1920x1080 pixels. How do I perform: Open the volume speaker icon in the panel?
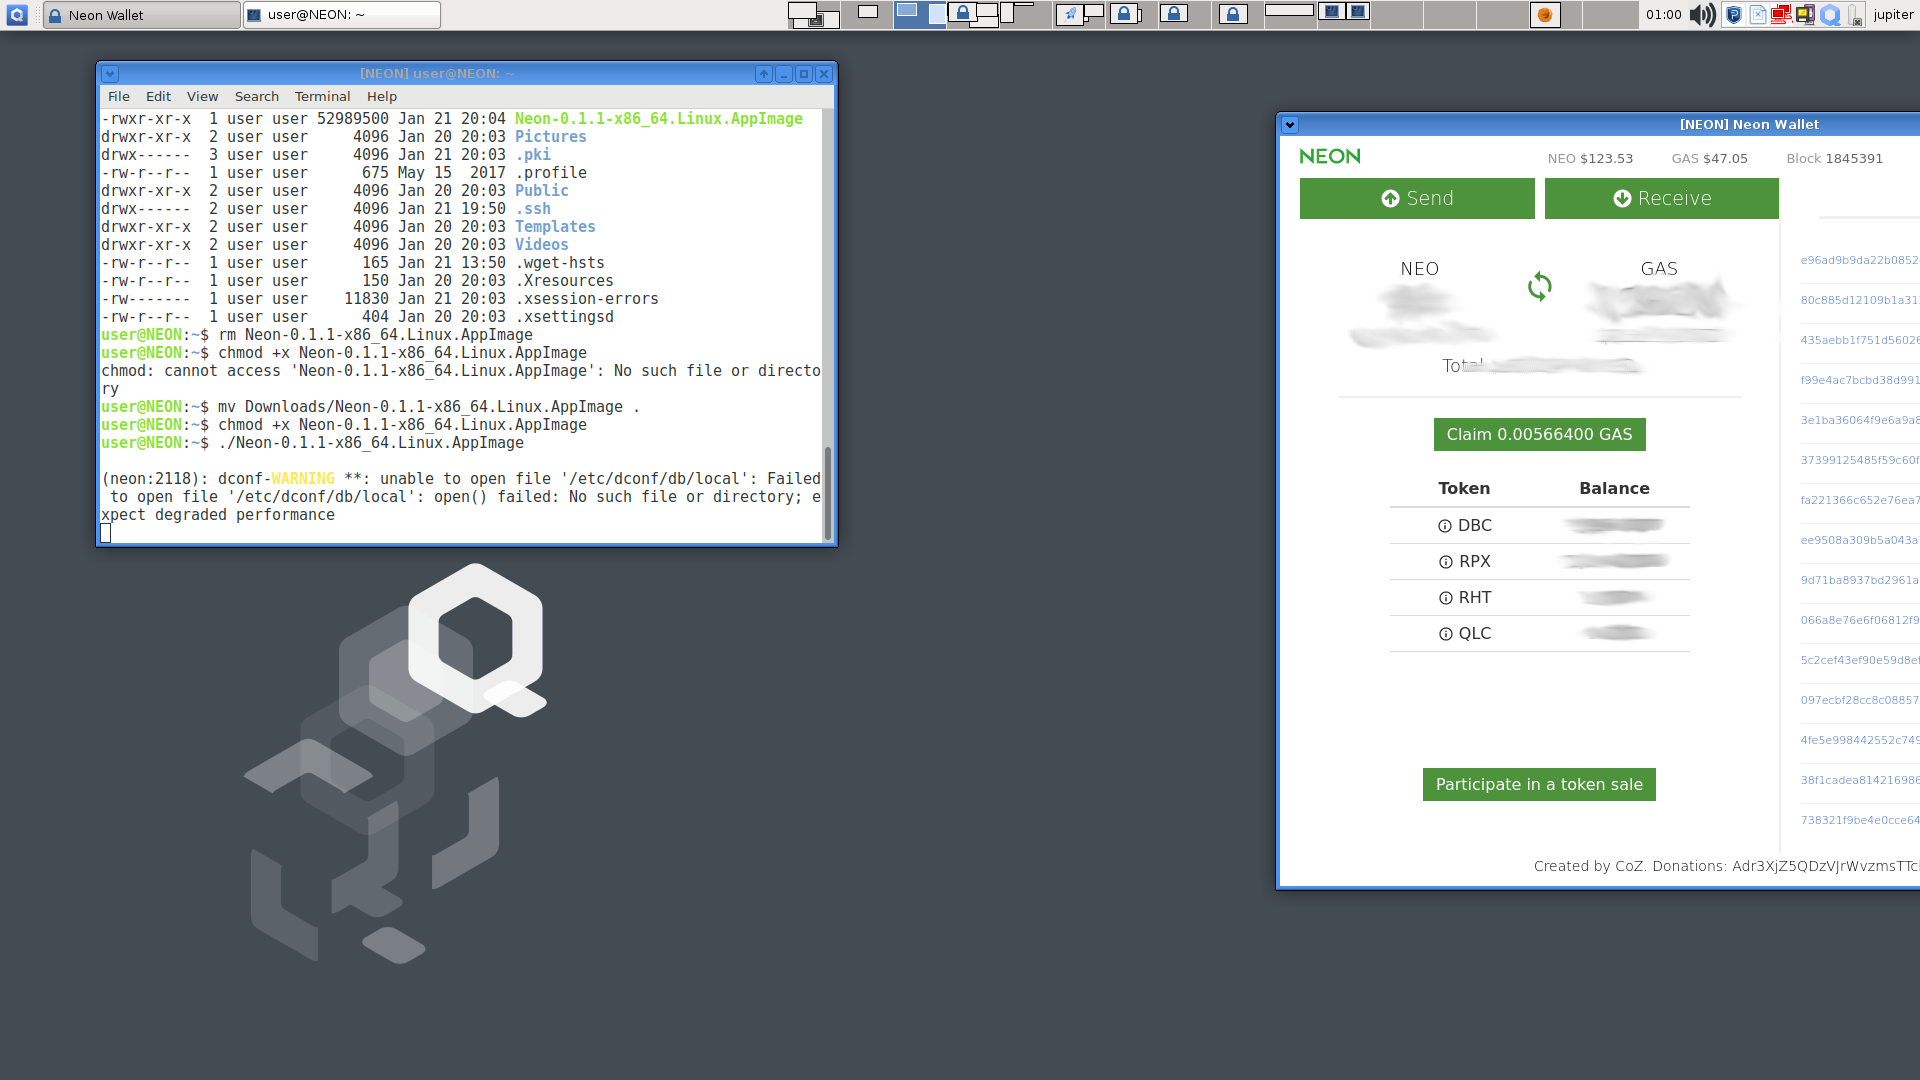[x=1702, y=15]
